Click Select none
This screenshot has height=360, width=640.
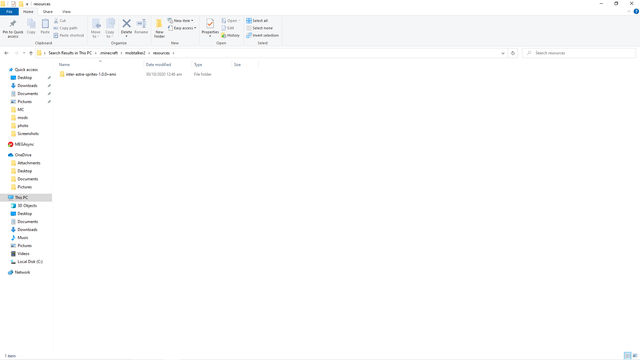point(260,28)
